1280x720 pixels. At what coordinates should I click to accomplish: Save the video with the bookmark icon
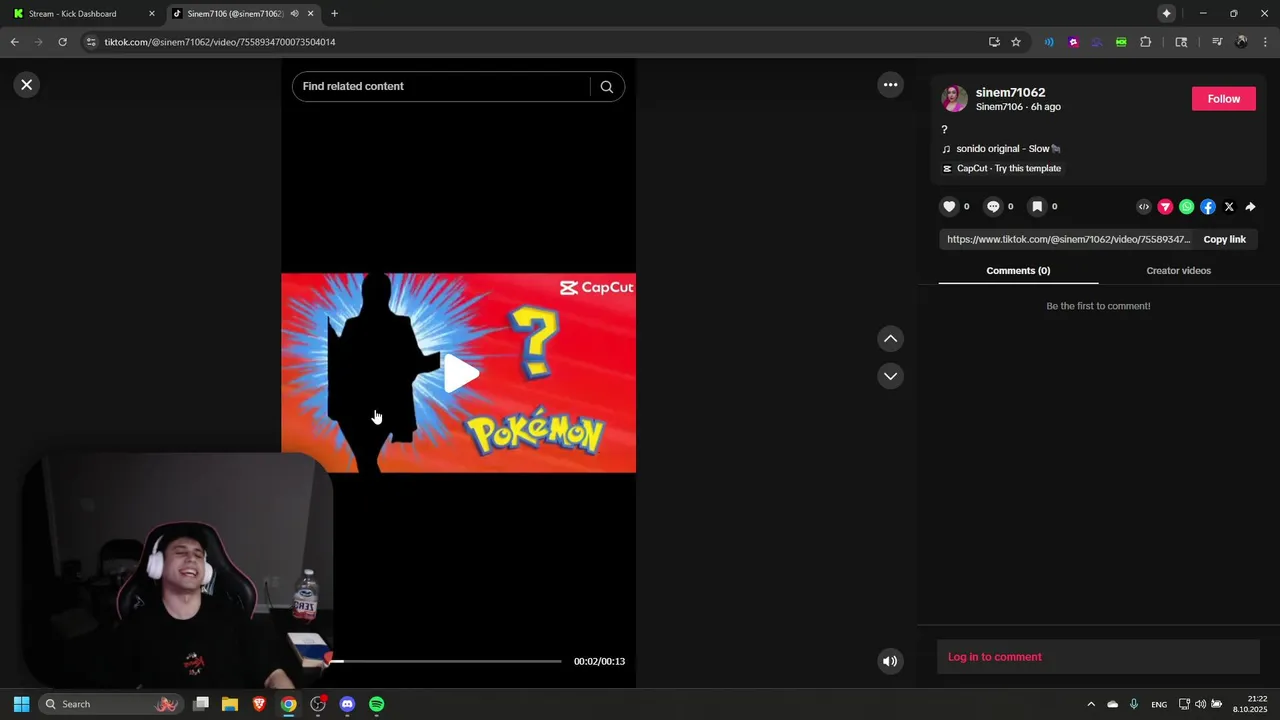[1037, 207]
